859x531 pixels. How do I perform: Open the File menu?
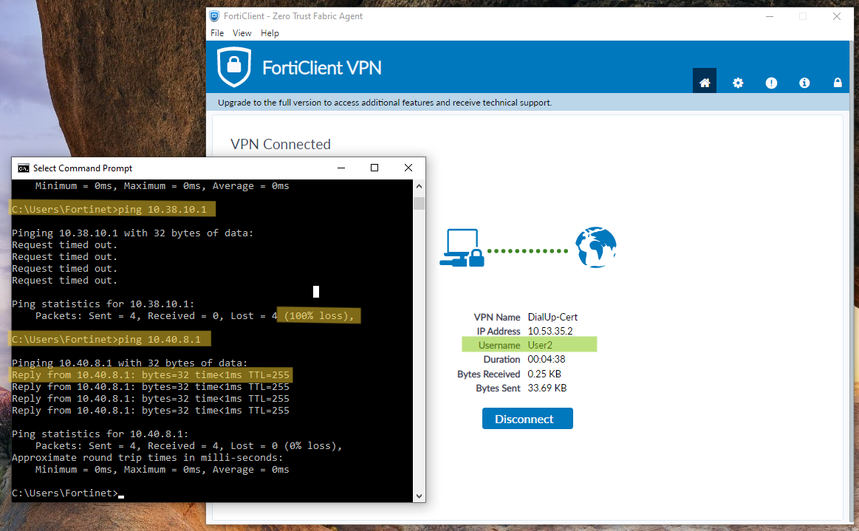[217, 33]
